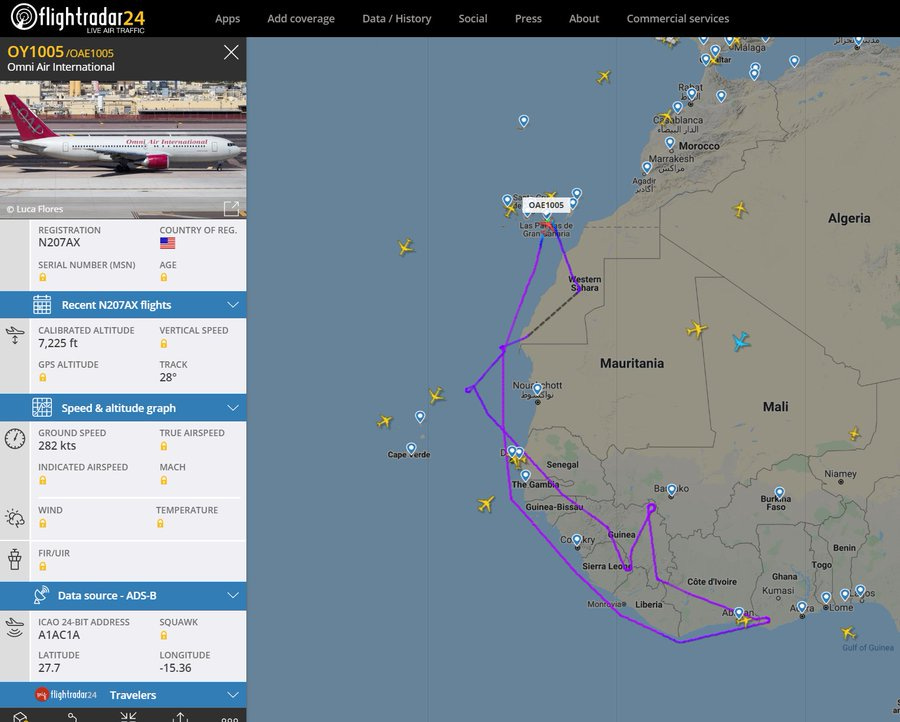Click the Wind lock icon
This screenshot has width=900, height=722.
pyautogui.click(x=42, y=523)
